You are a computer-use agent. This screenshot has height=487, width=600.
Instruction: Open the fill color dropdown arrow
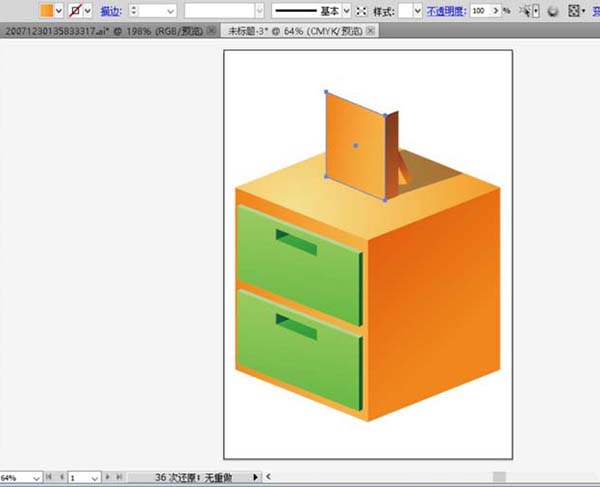point(59,11)
